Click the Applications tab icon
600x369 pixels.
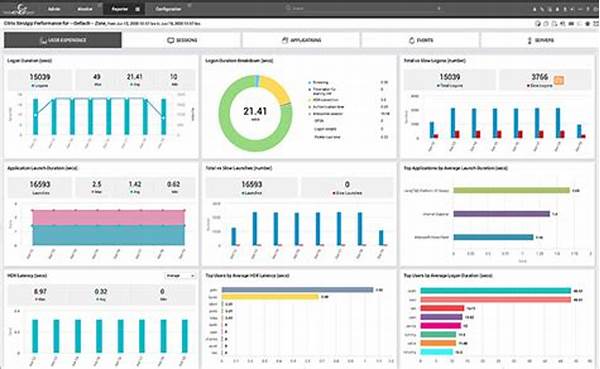(x=285, y=40)
